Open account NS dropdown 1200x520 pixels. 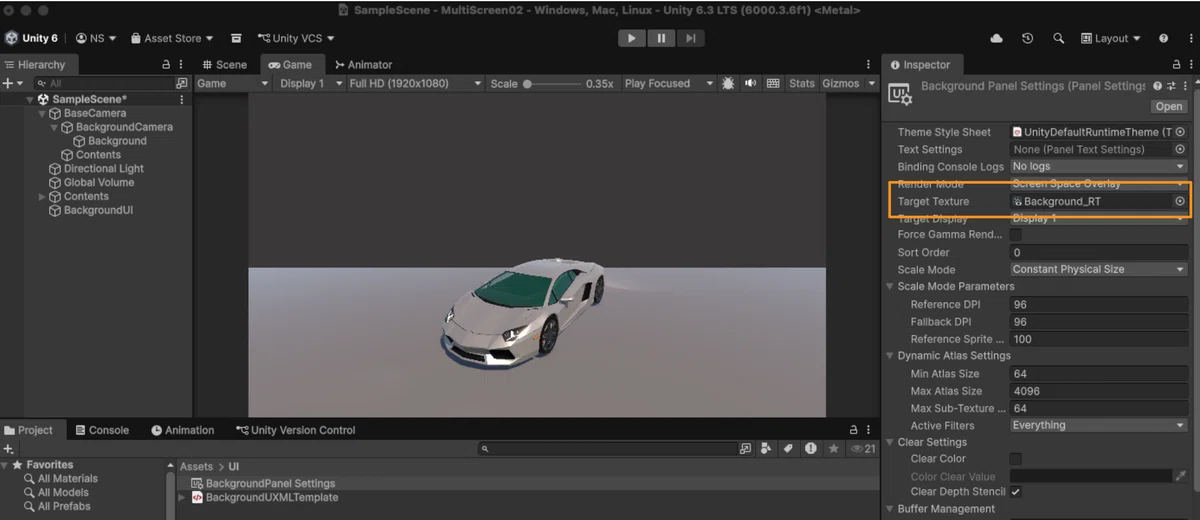point(96,38)
